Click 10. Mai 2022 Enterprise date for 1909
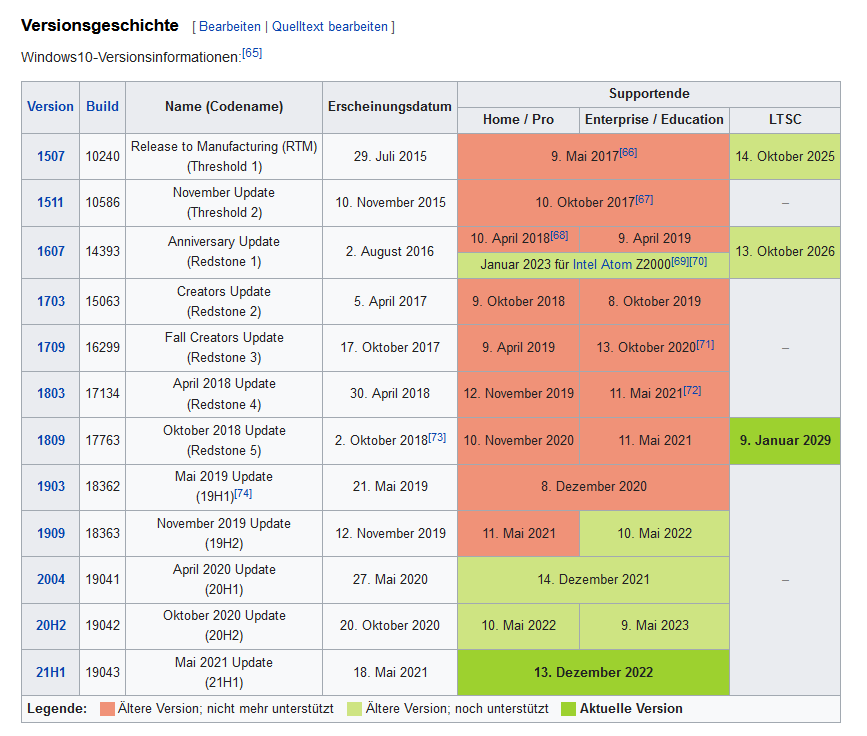The image size is (867, 736). pyautogui.click(x=655, y=533)
